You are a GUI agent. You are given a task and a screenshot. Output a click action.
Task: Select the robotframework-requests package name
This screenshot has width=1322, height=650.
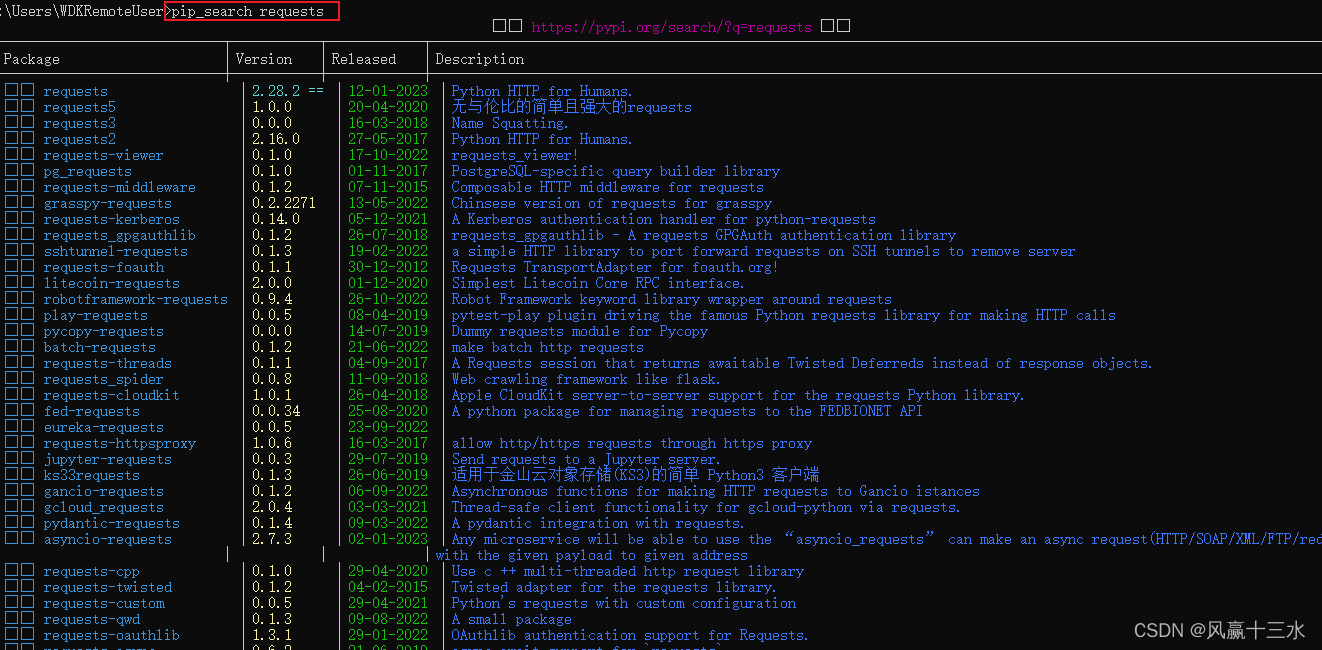[135, 299]
